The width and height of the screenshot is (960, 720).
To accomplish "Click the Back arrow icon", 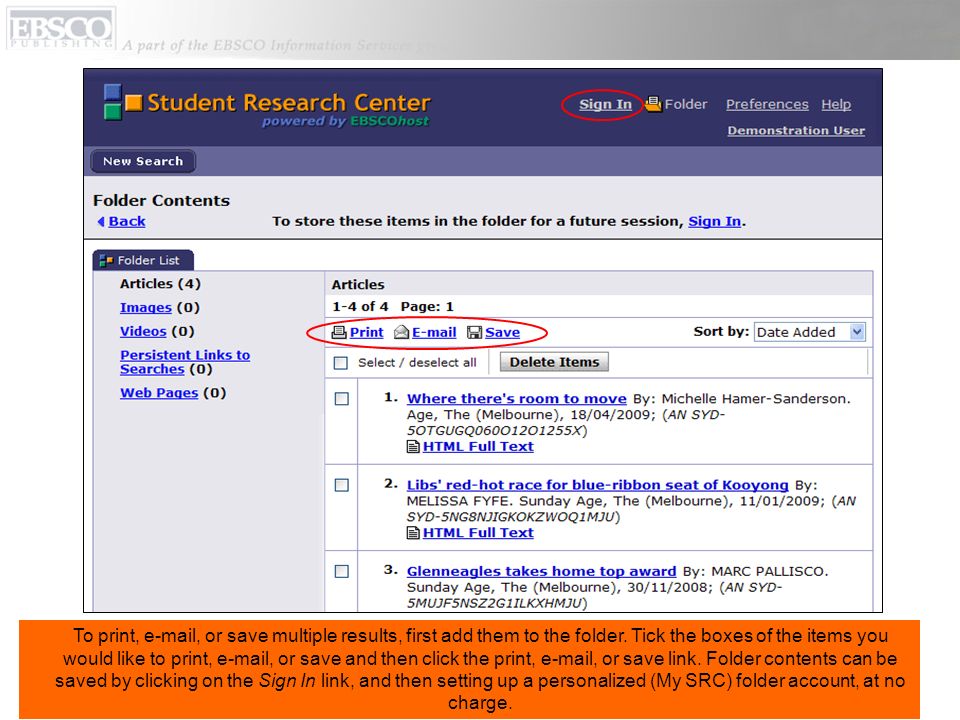I will pos(101,222).
